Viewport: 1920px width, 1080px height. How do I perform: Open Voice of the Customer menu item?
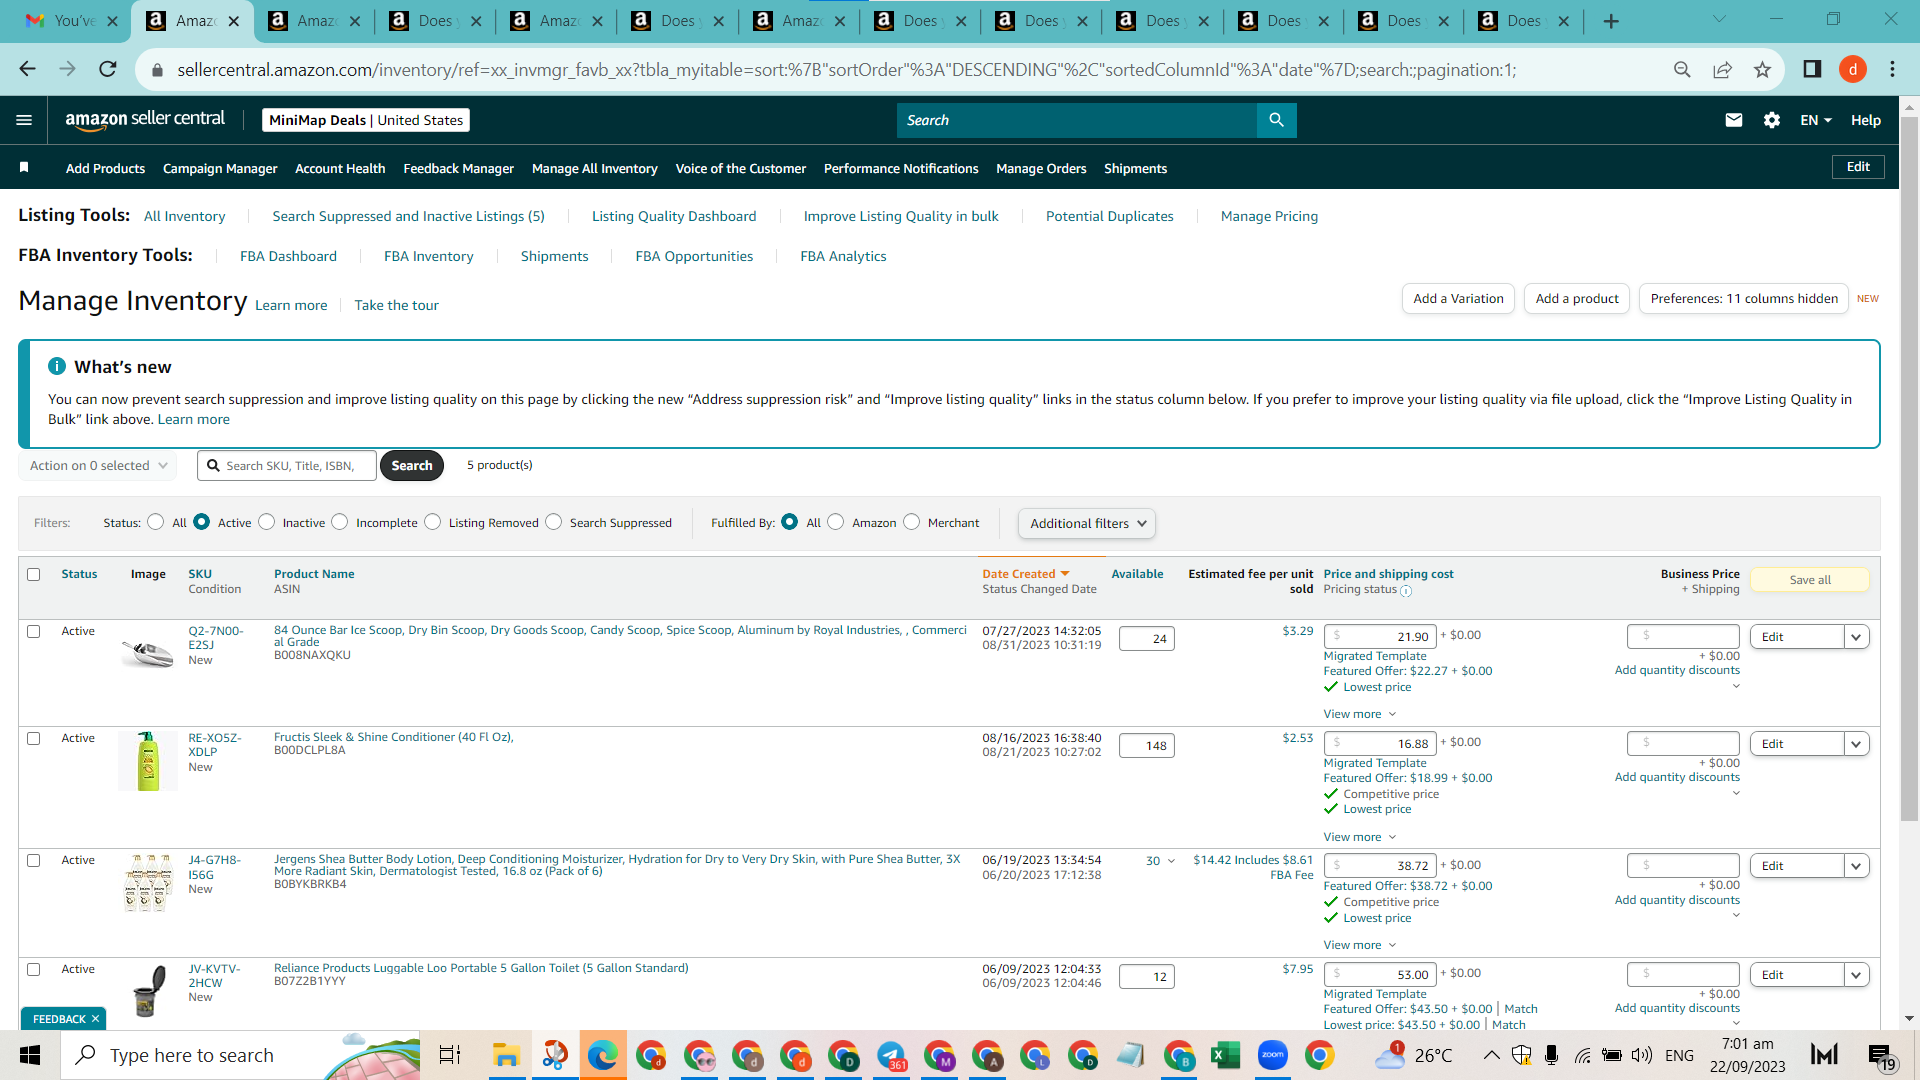click(741, 168)
